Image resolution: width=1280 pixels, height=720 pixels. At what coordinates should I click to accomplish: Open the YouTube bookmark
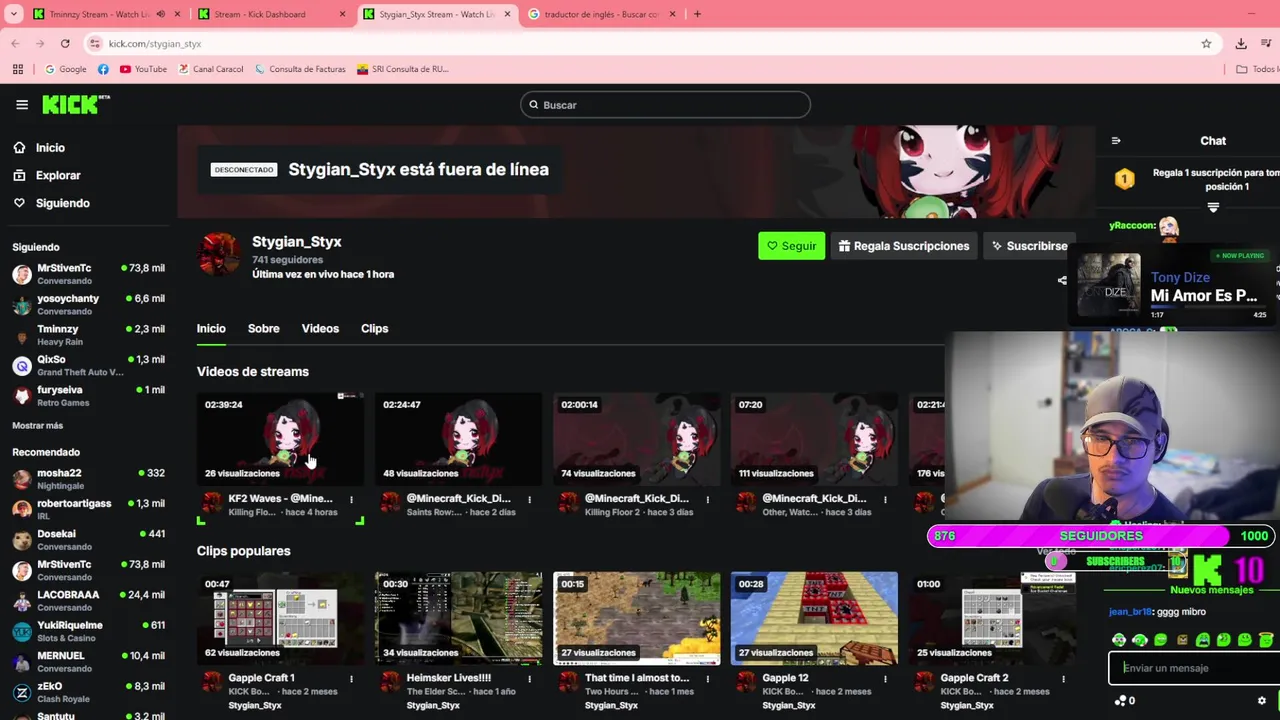point(143,69)
